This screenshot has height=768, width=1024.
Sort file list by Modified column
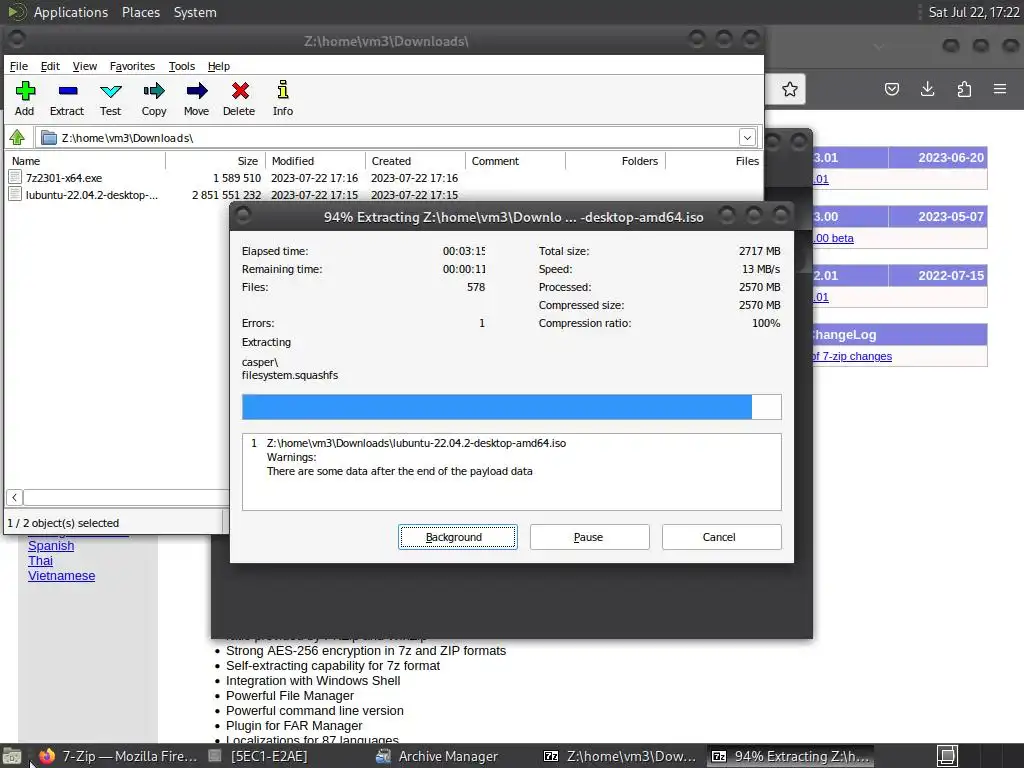(x=315, y=161)
